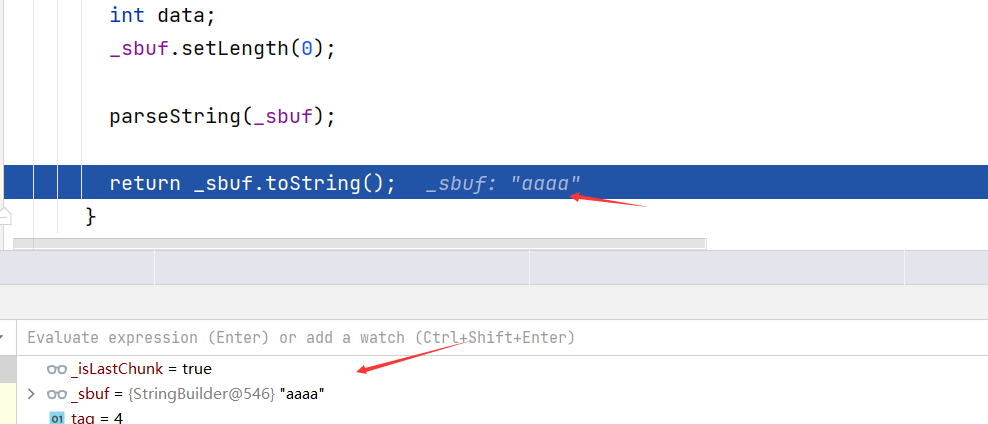This screenshot has height=424, width=988.
Task: Click the setLength method name in code
Action: click(x=234, y=48)
